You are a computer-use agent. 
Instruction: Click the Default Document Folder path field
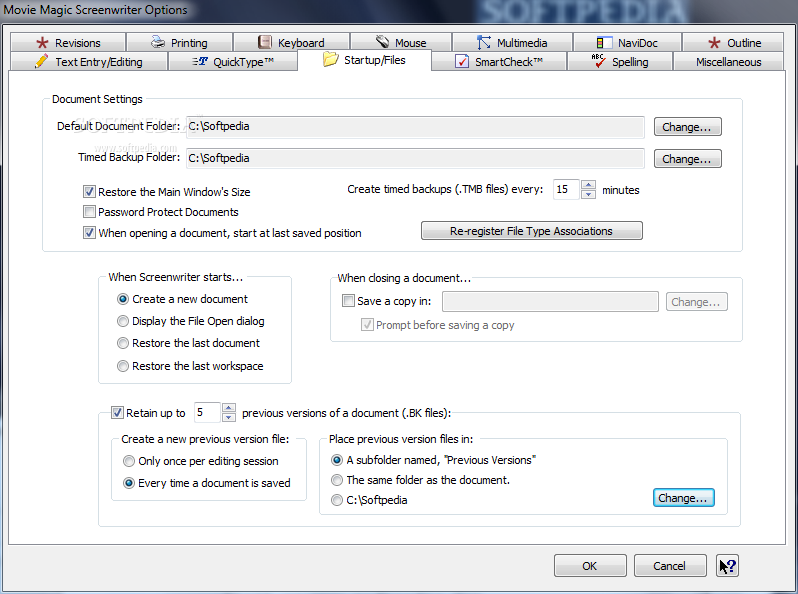coord(415,127)
